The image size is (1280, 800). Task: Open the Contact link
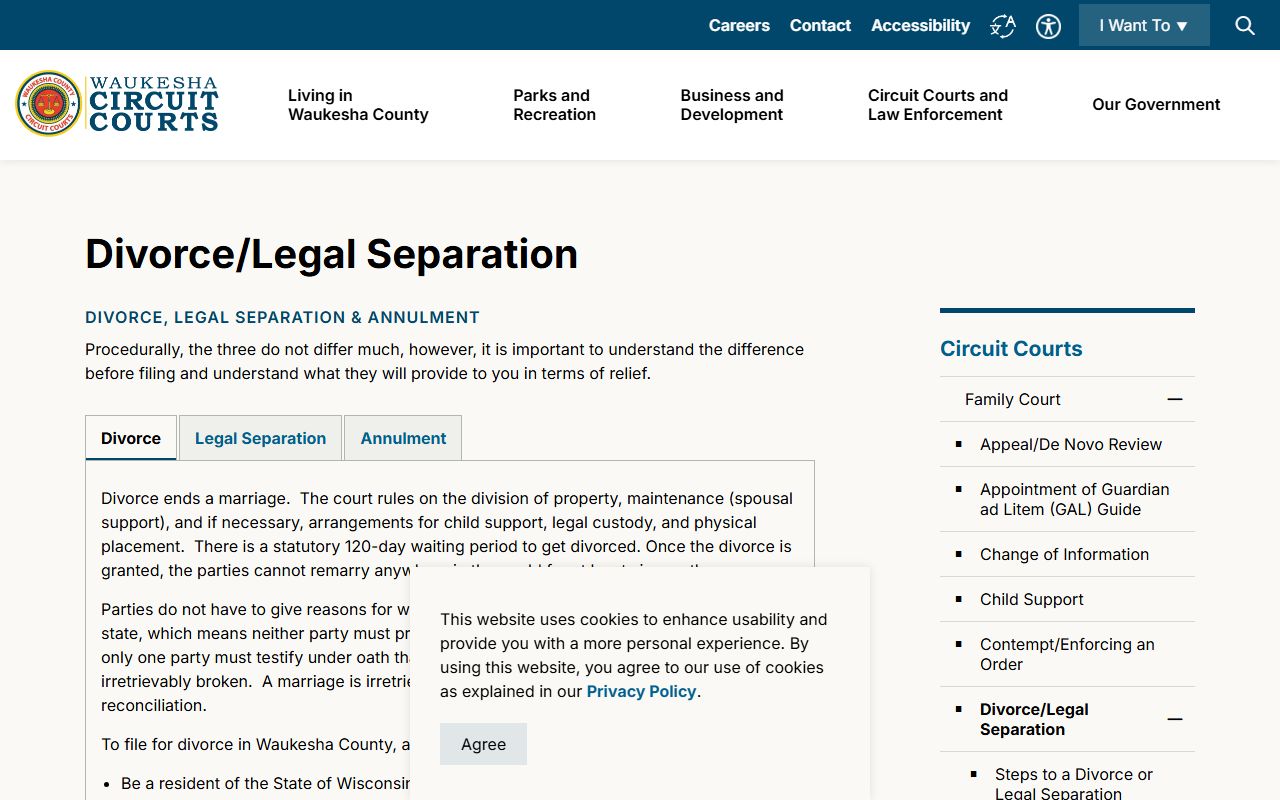[820, 25]
